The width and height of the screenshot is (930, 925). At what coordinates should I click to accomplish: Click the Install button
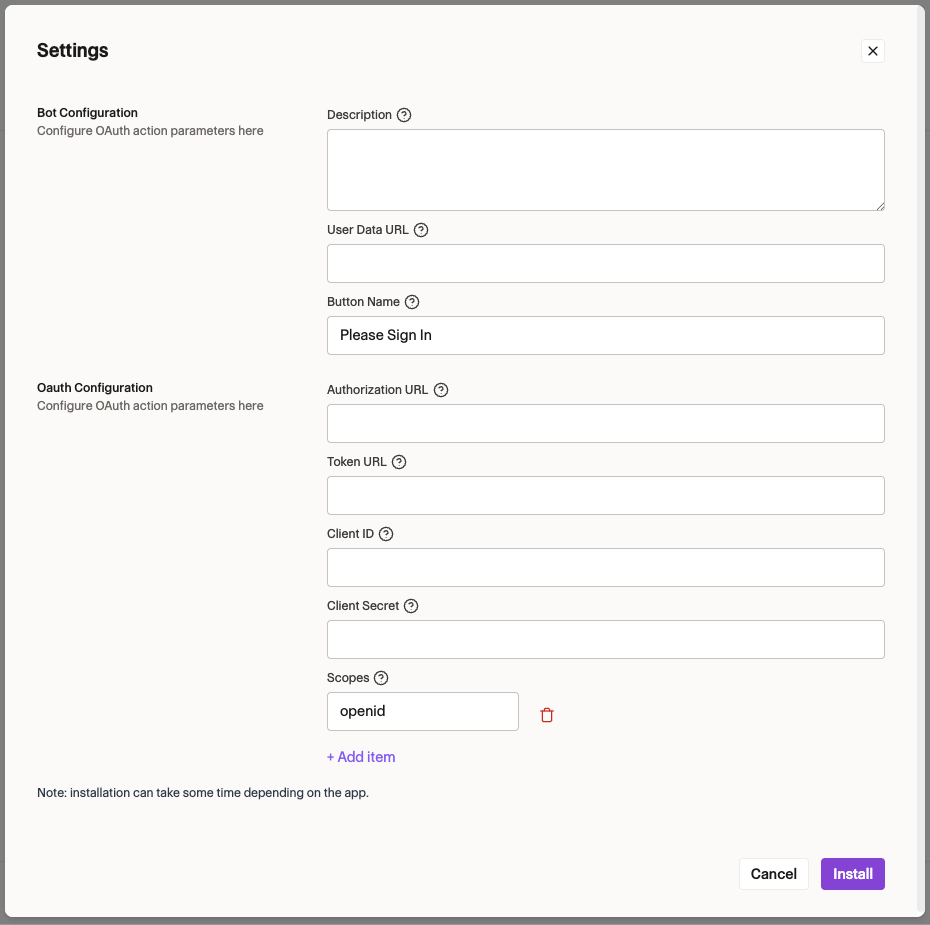point(852,873)
